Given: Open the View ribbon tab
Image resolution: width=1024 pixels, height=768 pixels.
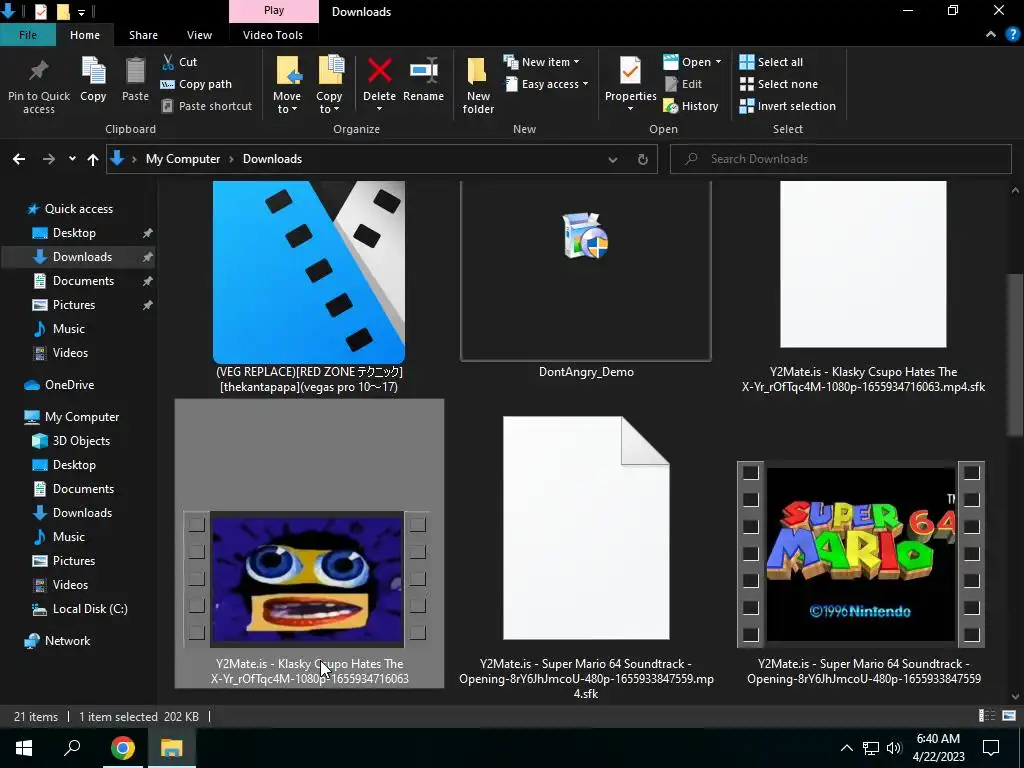Looking at the screenshot, I should 199,35.
